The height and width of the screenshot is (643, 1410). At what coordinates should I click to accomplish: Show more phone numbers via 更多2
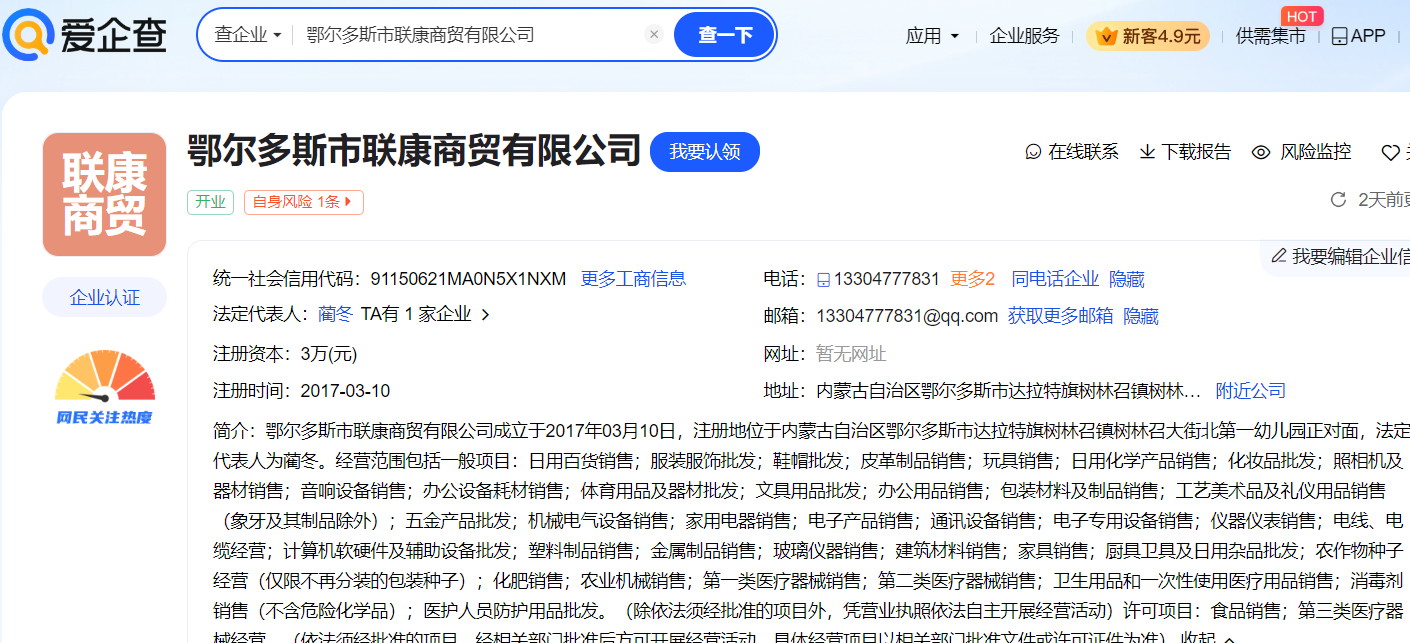(973, 279)
